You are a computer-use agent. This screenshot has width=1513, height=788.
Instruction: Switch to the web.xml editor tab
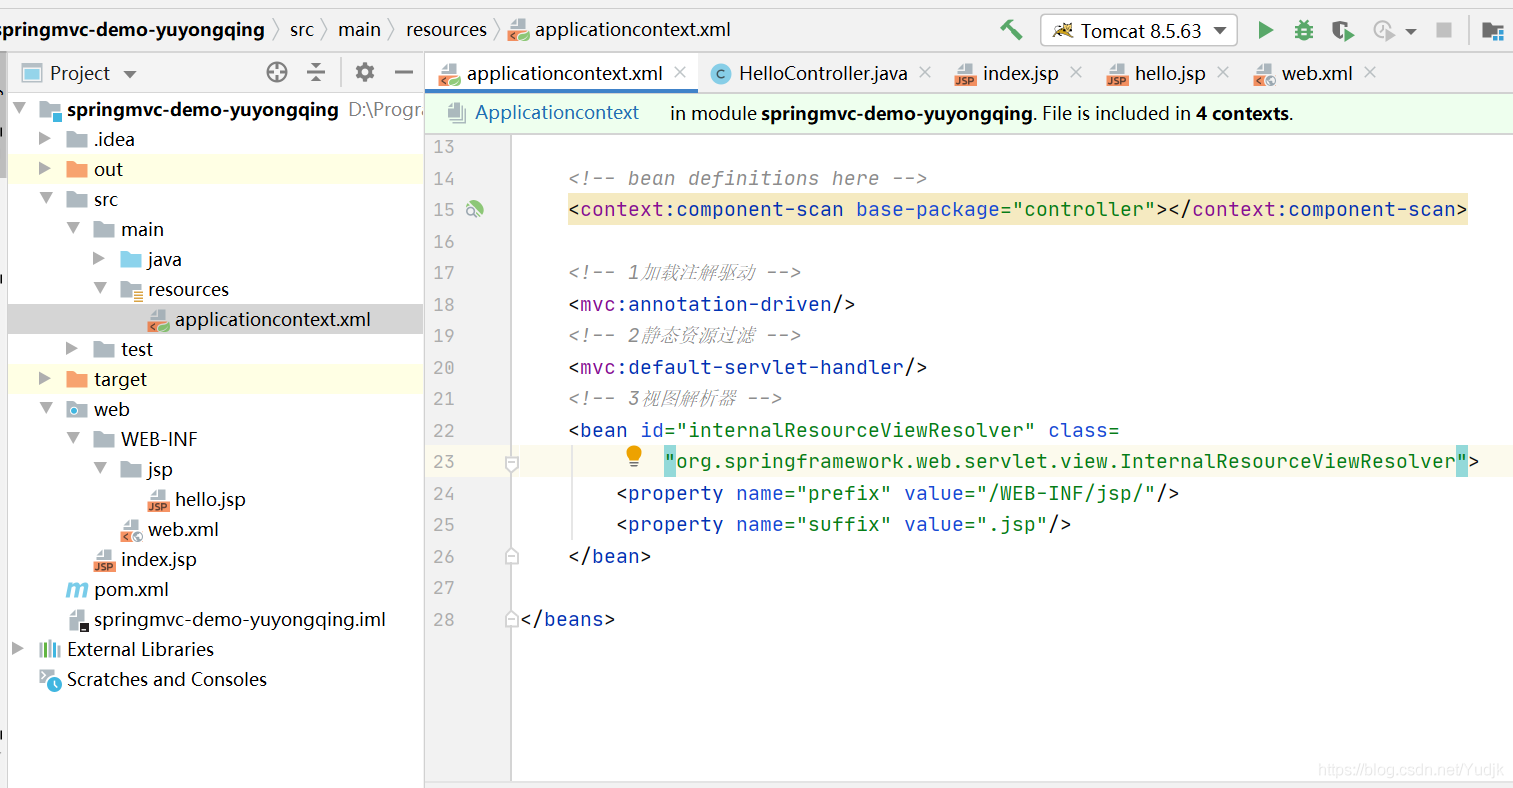coord(1315,73)
